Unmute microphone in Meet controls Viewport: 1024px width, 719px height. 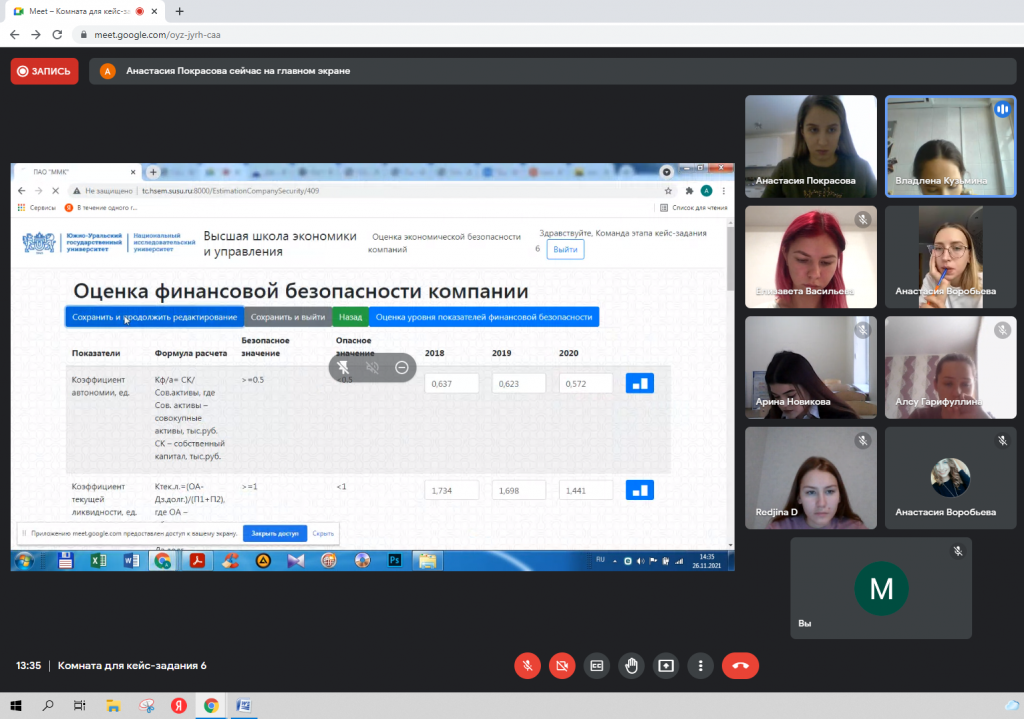[x=527, y=665]
